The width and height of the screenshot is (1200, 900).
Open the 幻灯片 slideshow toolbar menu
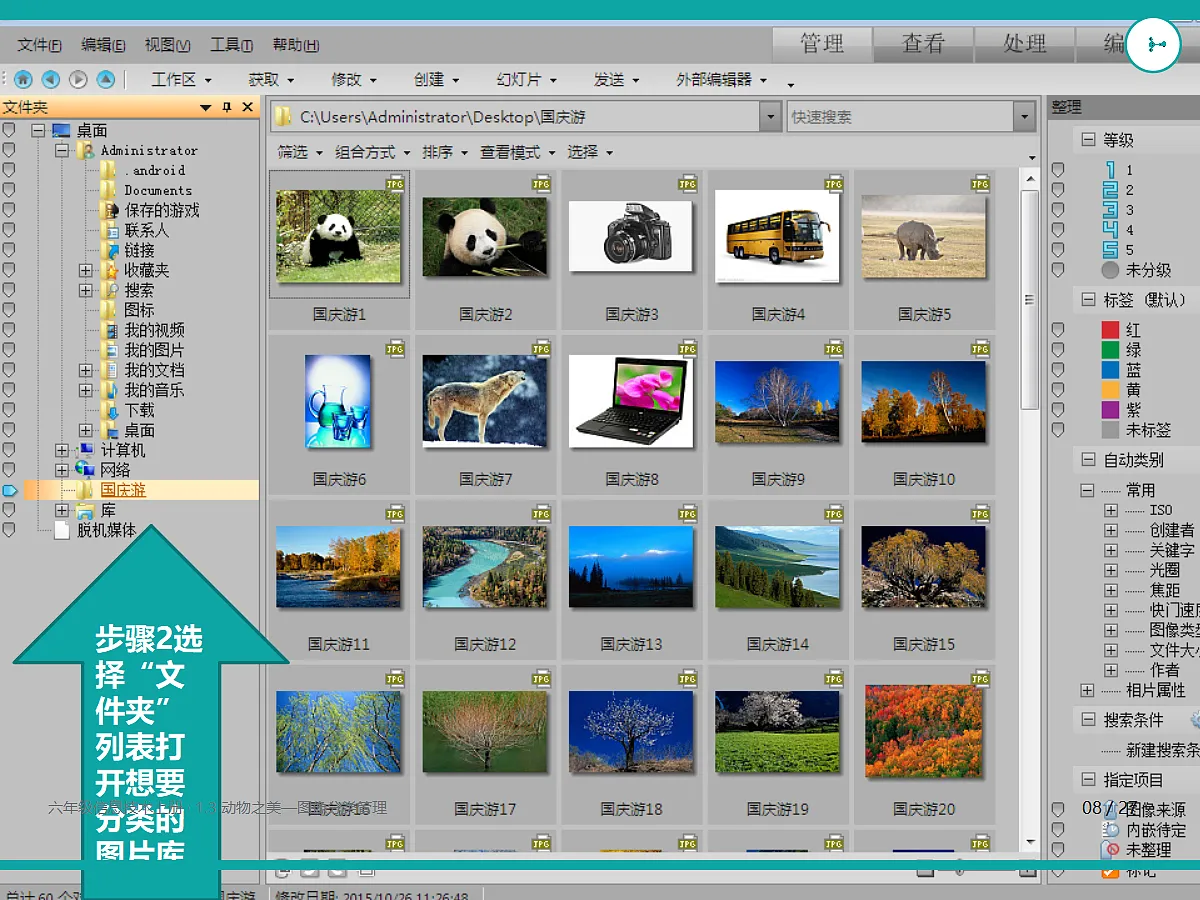point(527,79)
